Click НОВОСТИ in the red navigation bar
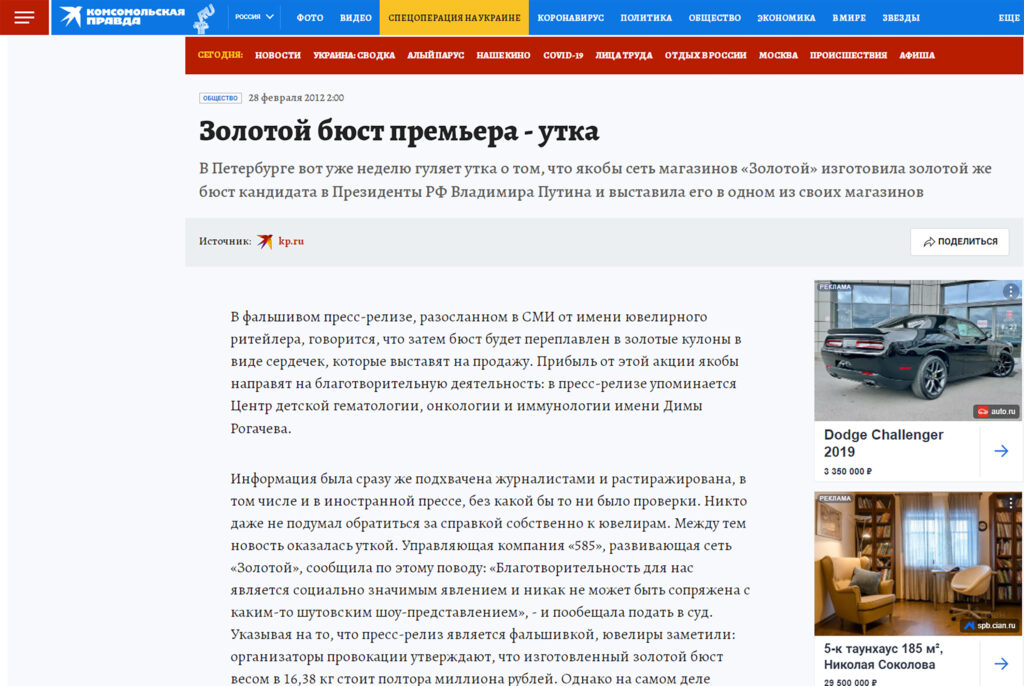1024x686 pixels. pyautogui.click(x=277, y=55)
